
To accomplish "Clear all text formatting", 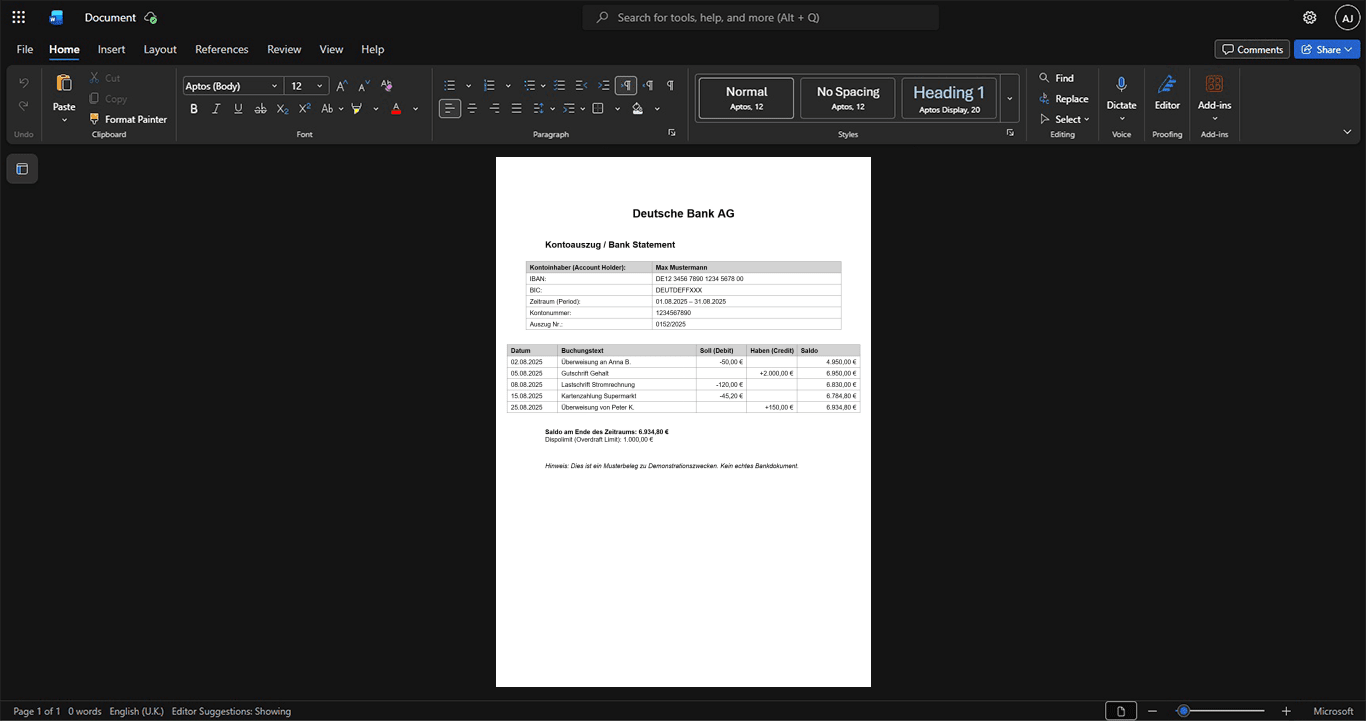I will pos(386,86).
